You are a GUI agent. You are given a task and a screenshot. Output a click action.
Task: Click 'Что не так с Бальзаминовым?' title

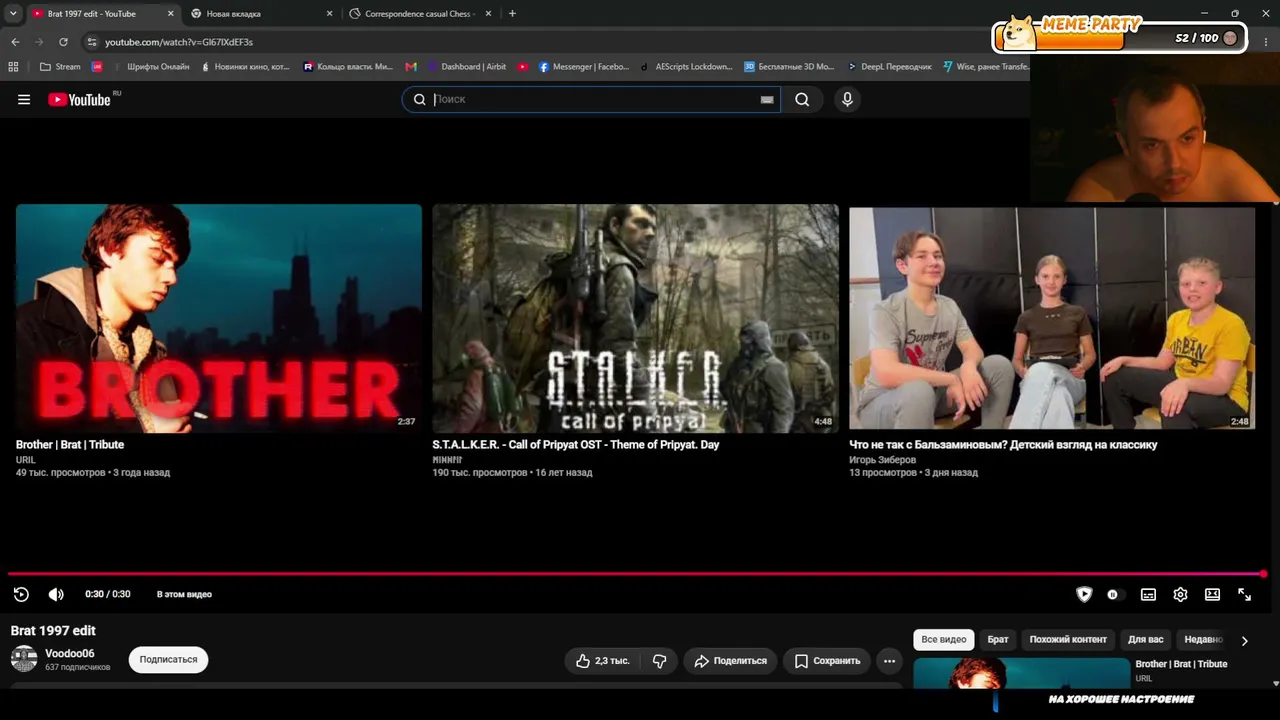(1003, 445)
